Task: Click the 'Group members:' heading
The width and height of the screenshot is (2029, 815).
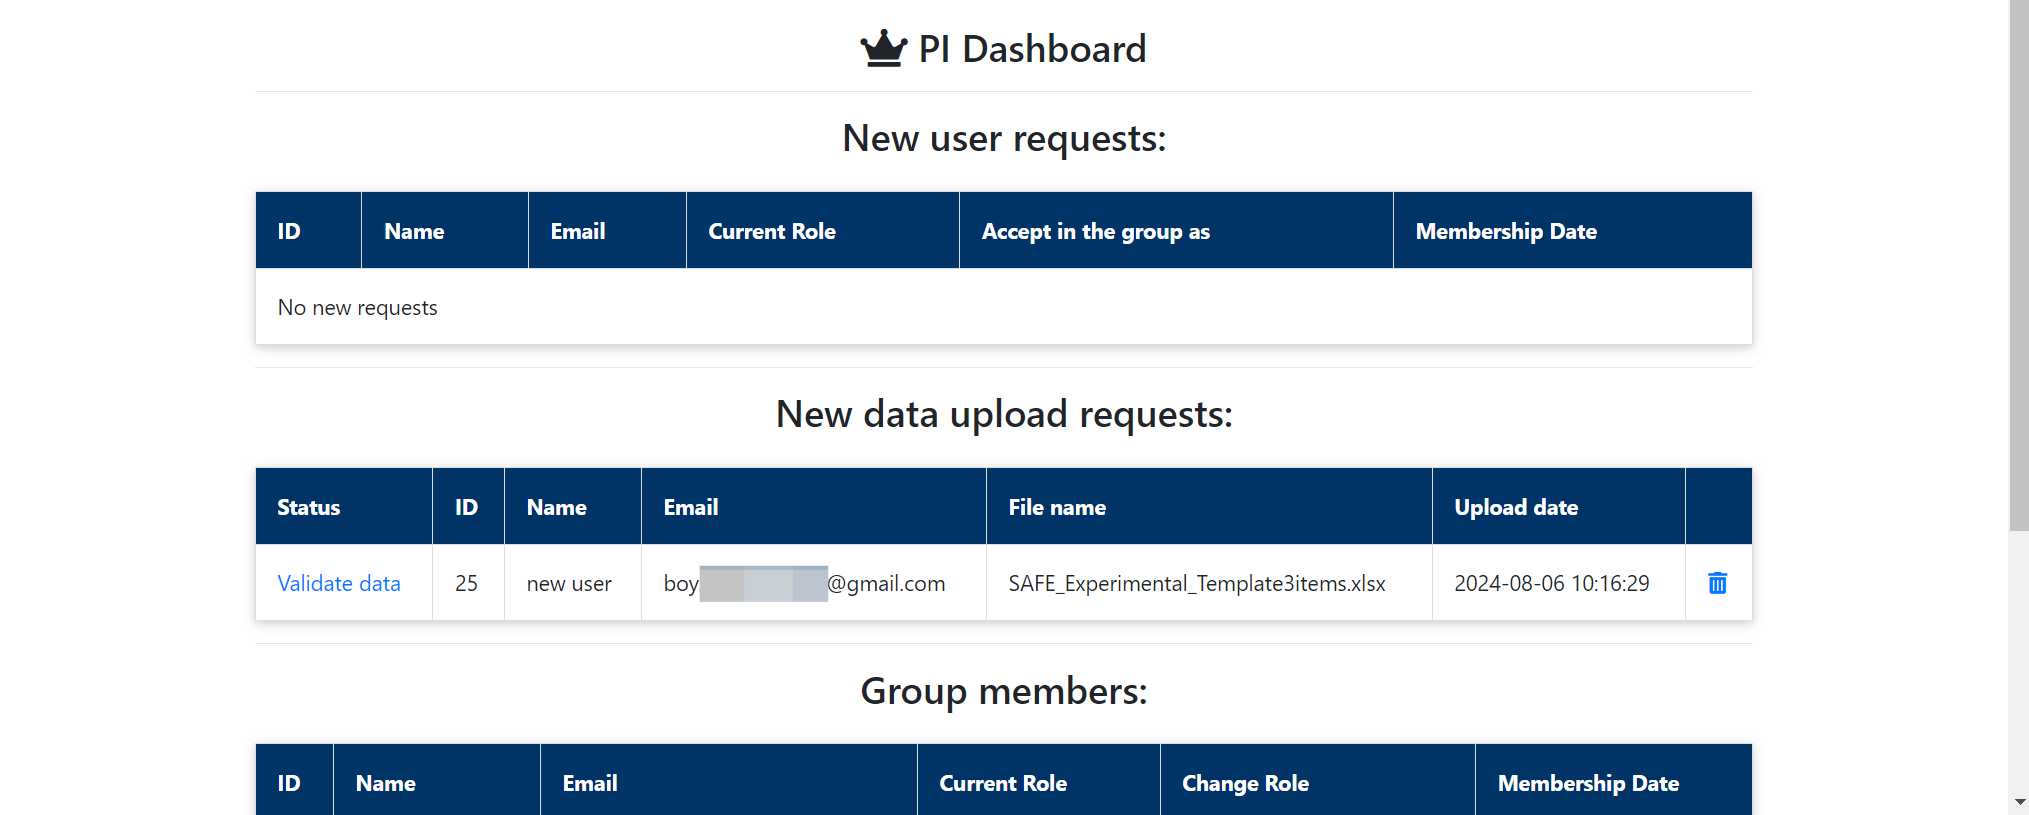Action: [x=1004, y=691]
